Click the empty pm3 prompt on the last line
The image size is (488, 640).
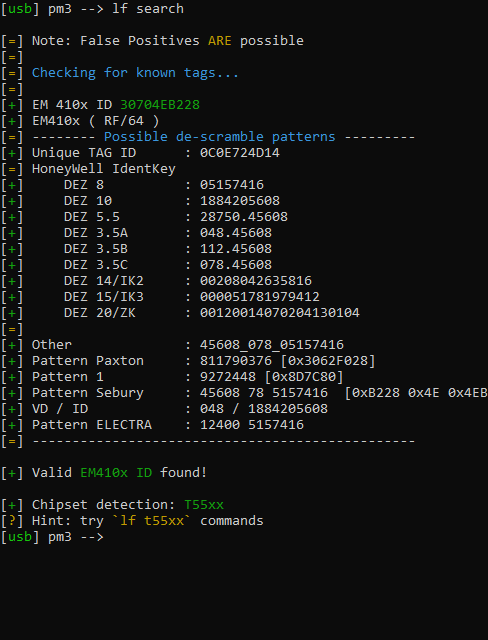tap(52, 537)
